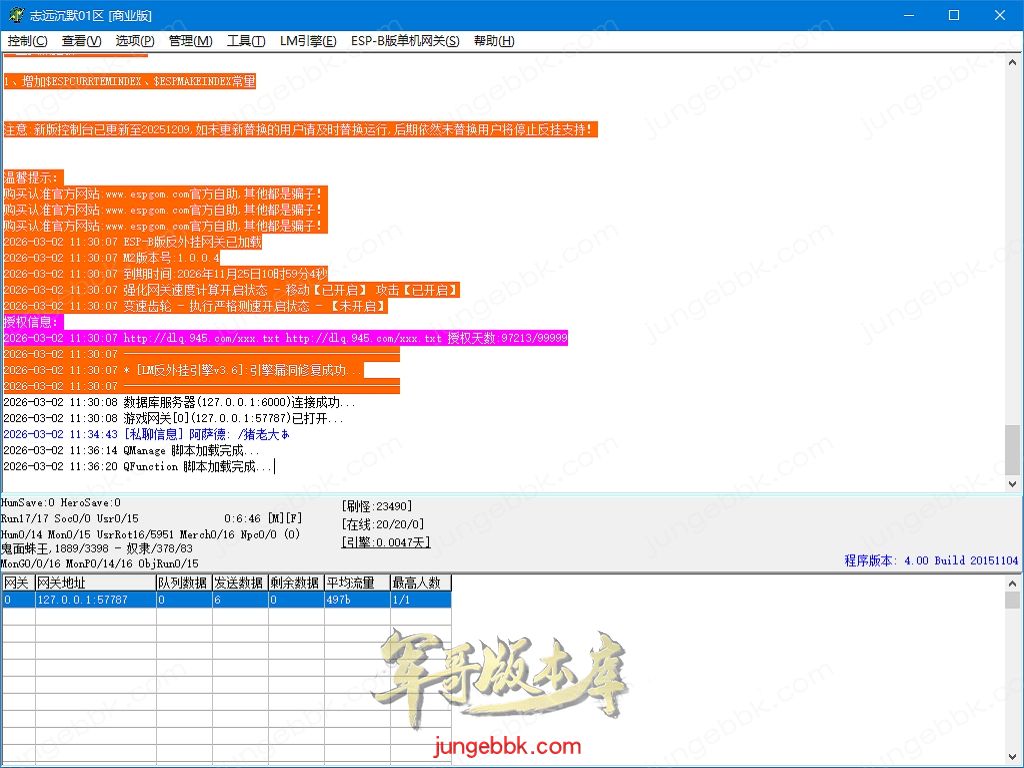Open the 控制(C) menu

point(27,41)
